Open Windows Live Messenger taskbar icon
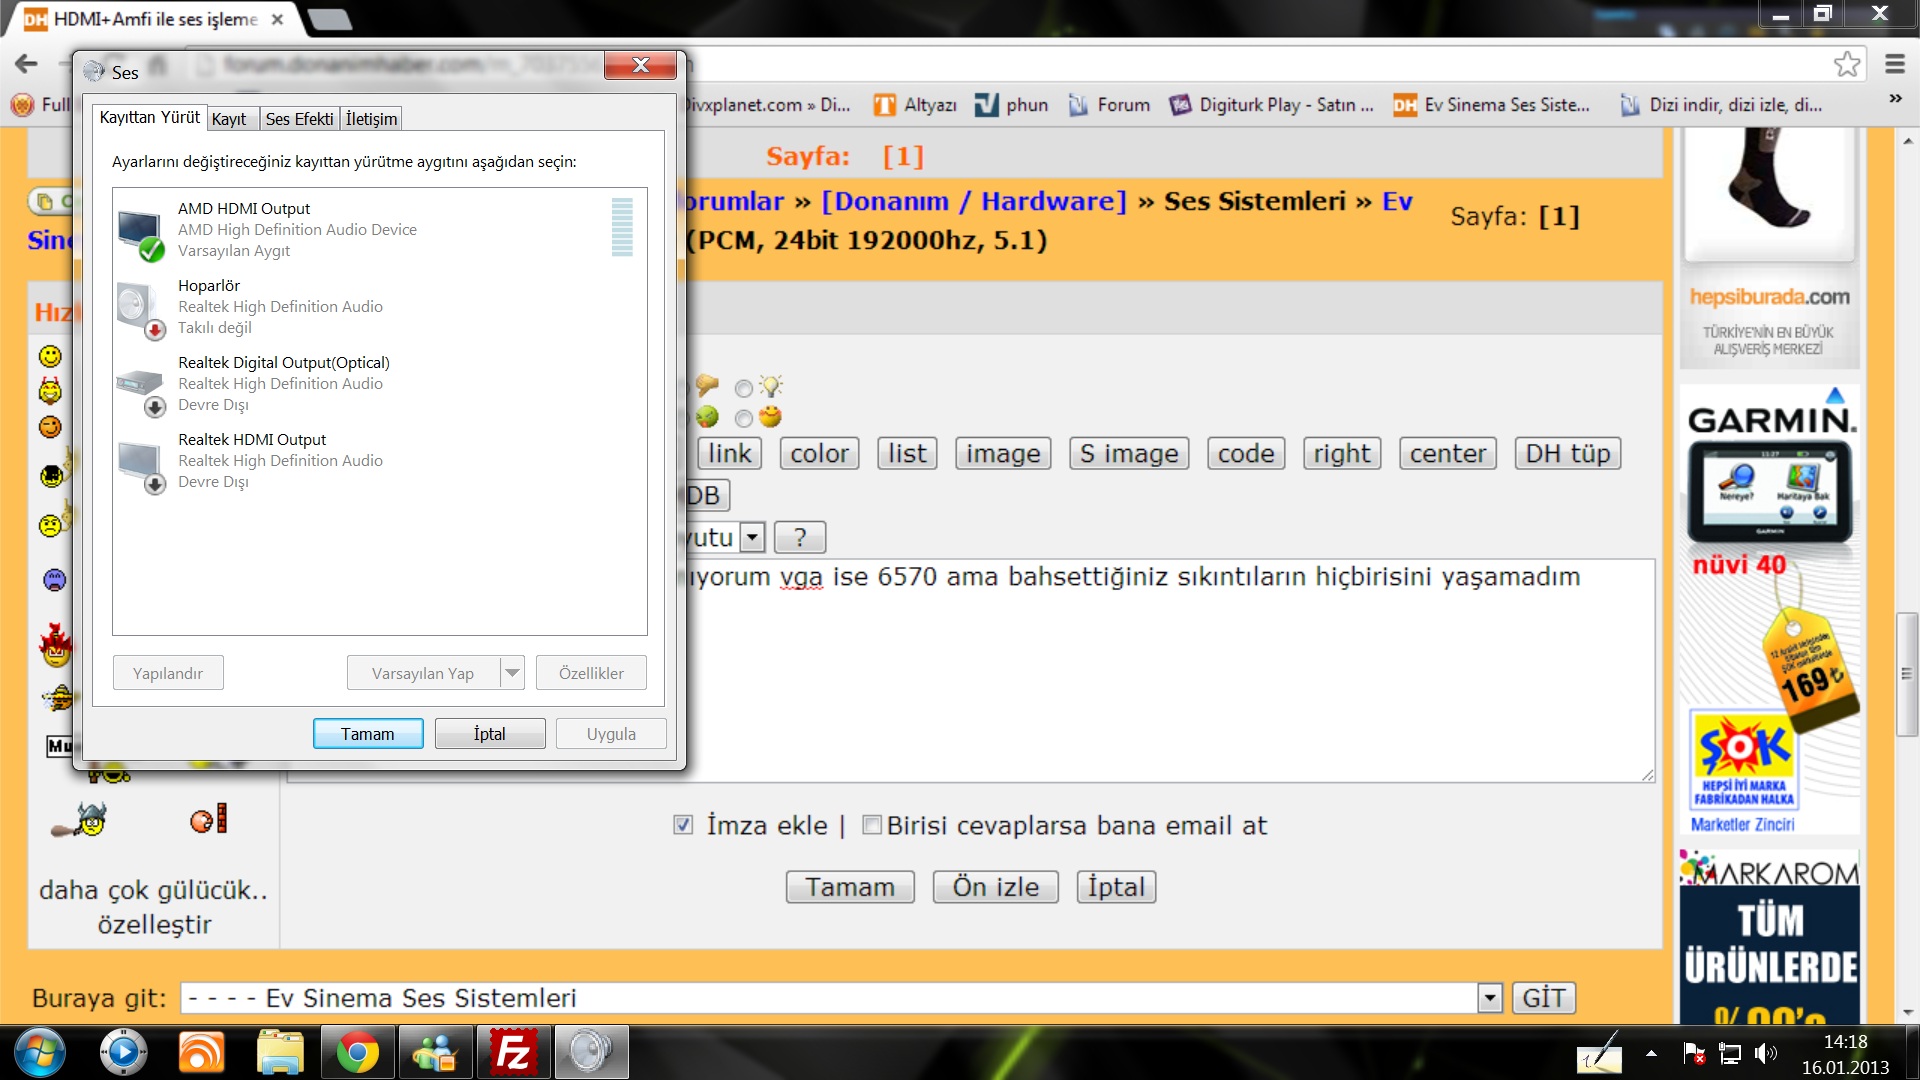The width and height of the screenshot is (1920, 1080). click(435, 1052)
